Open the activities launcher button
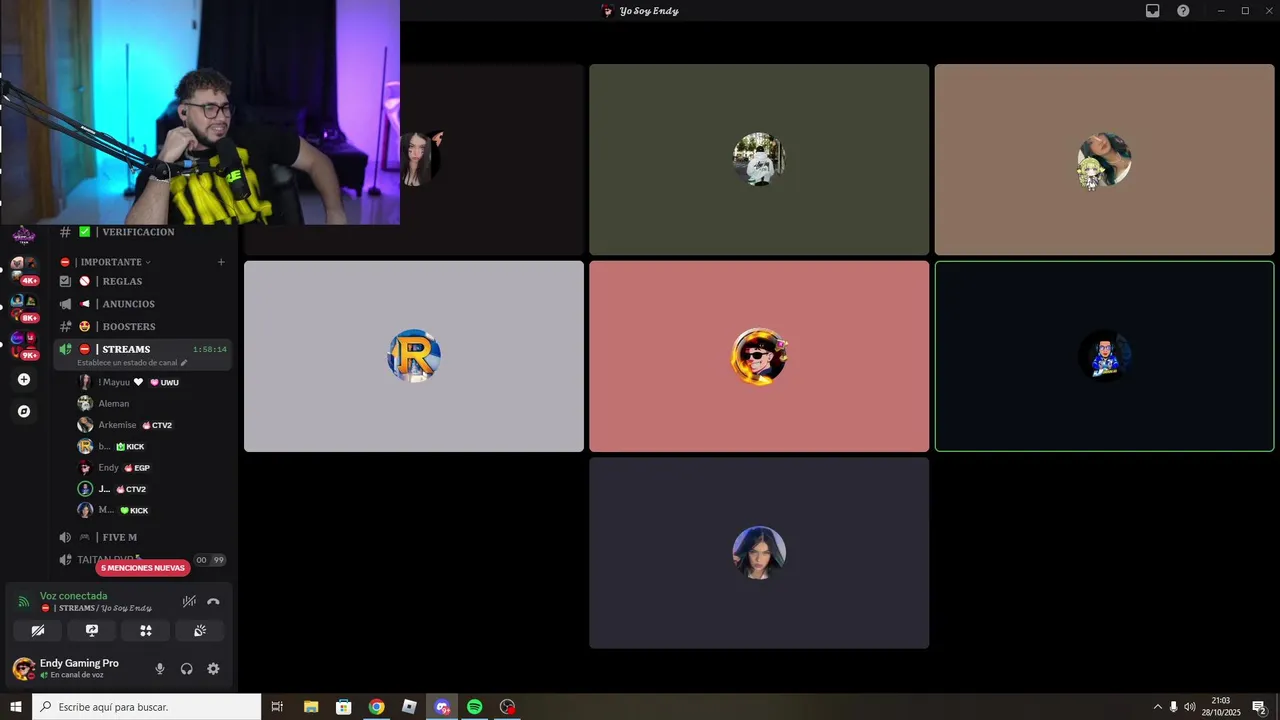This screenshot has width=1280, height=720. (146, 631)
